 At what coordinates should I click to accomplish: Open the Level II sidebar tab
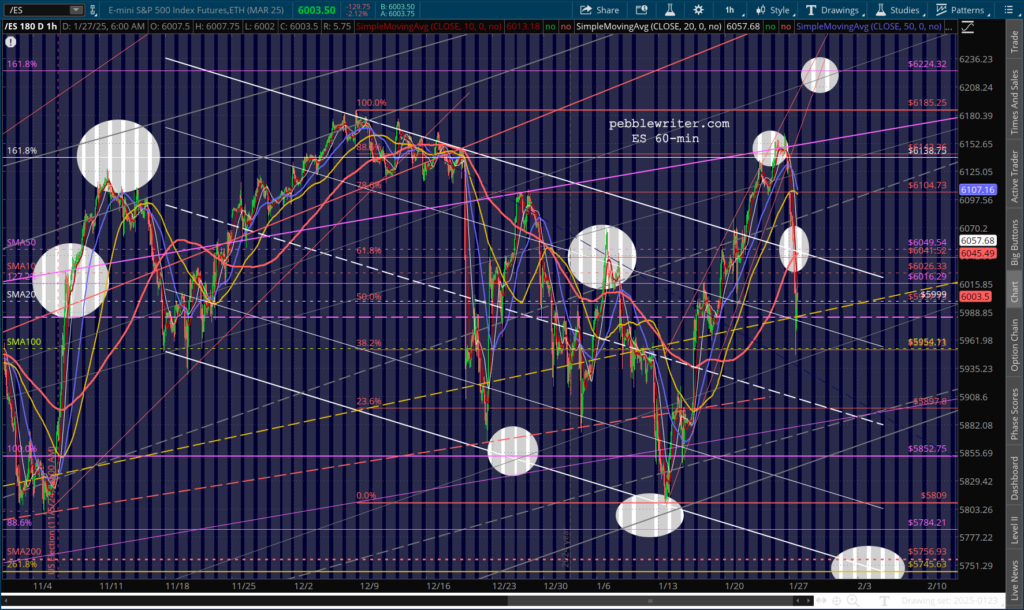point(1015,529)
